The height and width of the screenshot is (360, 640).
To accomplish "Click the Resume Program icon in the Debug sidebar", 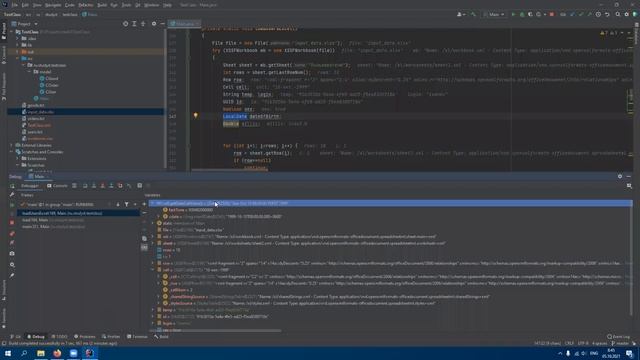I will click(12, 205).
